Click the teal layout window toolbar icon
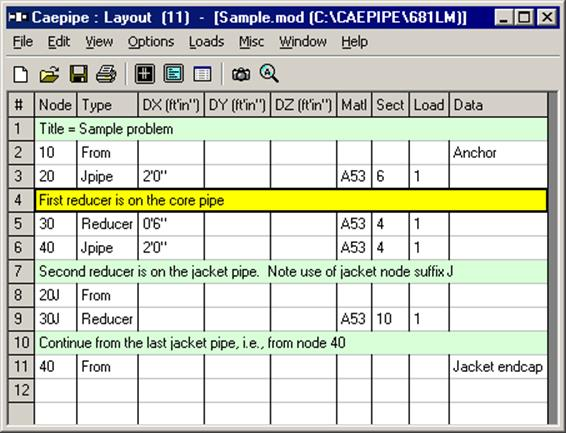This screenshot has height=433, width=566. tap(174, 74)
